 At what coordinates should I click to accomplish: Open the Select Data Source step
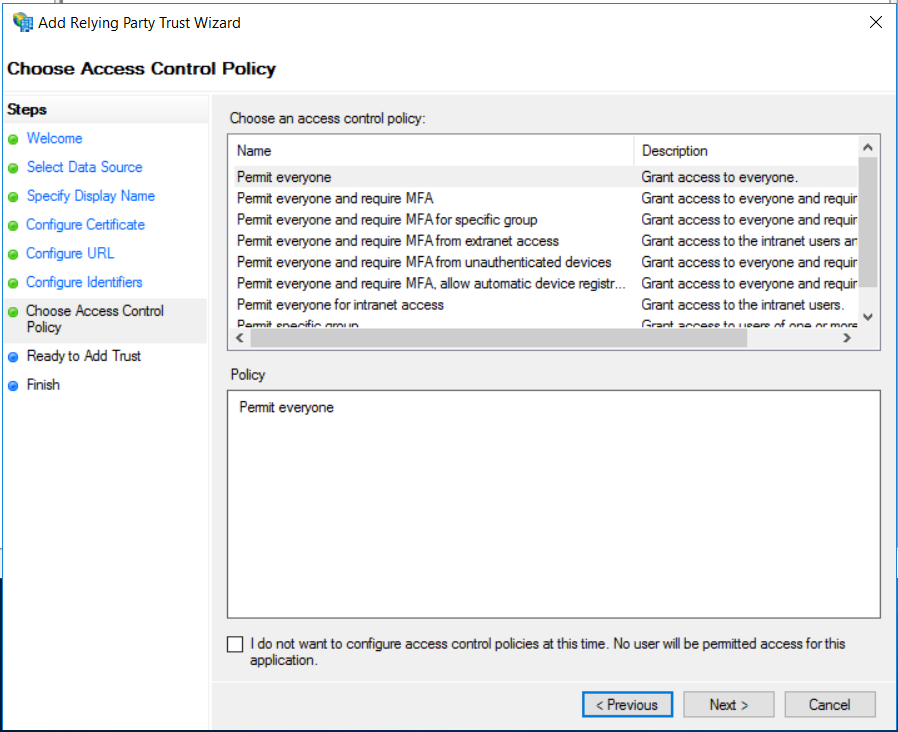(84, 167)
